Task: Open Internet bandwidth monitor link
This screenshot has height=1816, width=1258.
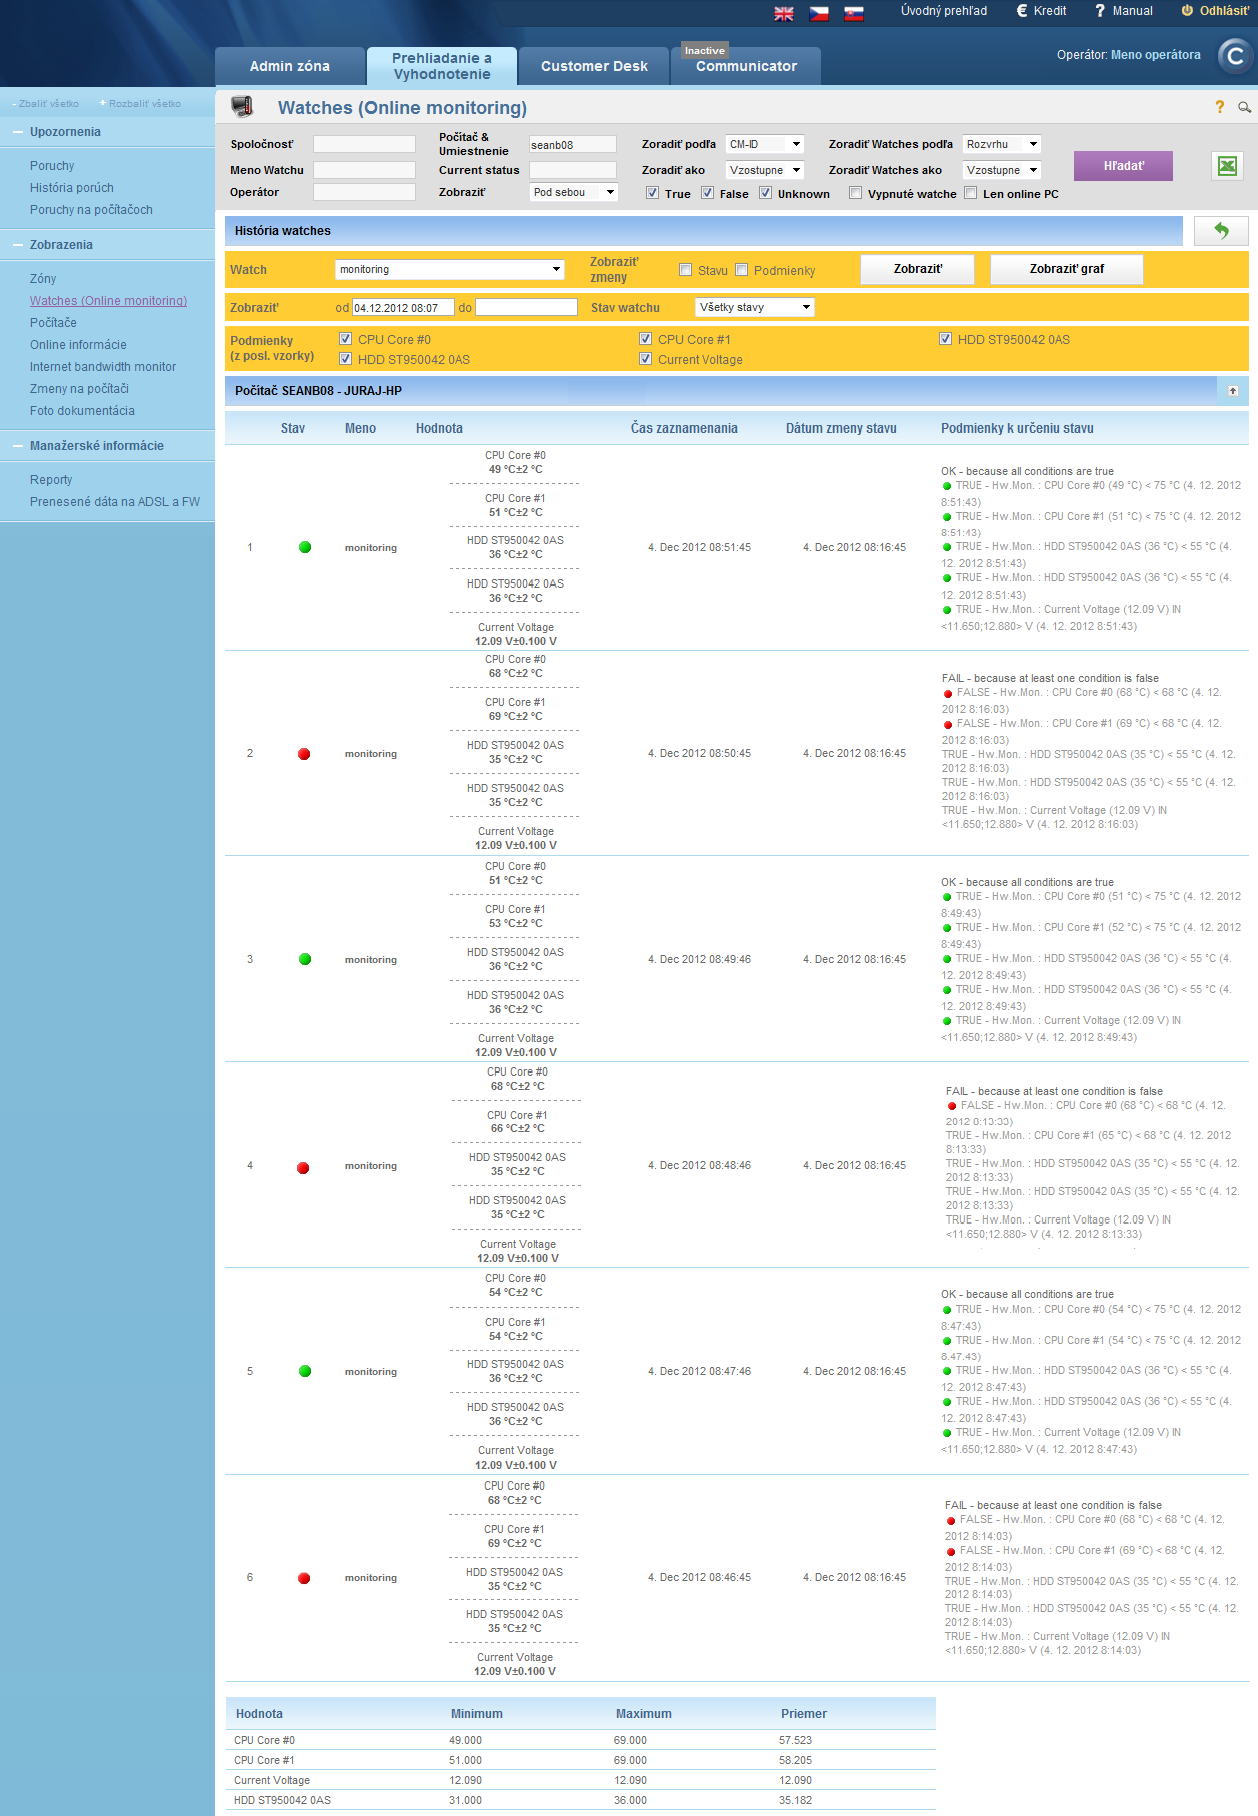Action: coord(103,367)
